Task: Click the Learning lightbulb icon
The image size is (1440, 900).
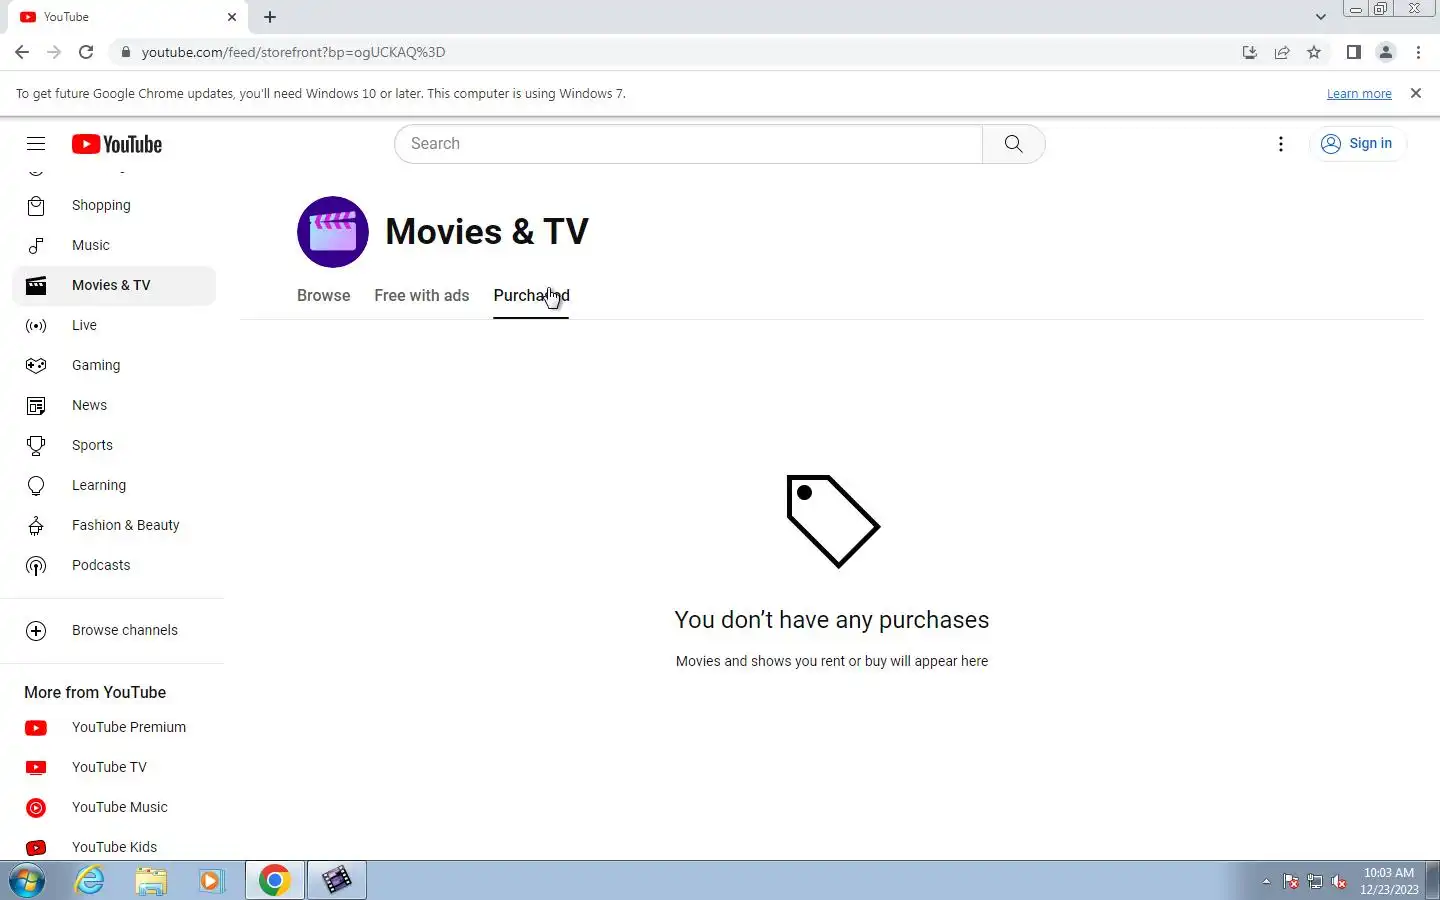Action: tap(36, 485)
